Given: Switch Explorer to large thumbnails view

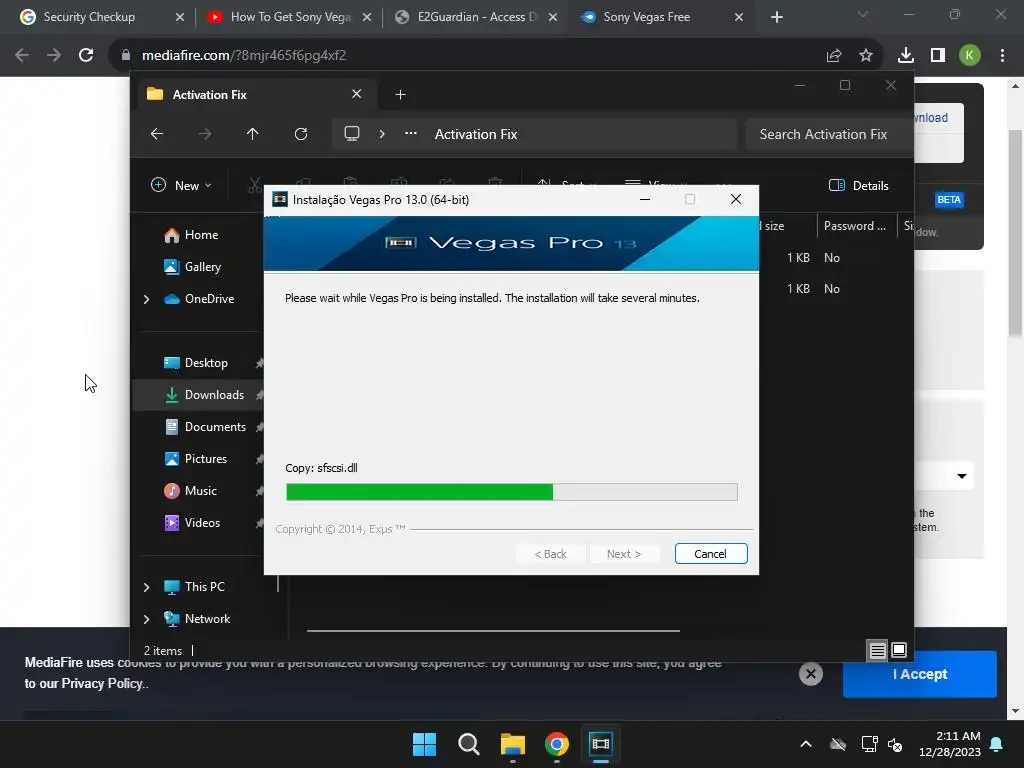Looking at the screenshot, I should click(899, 650).
